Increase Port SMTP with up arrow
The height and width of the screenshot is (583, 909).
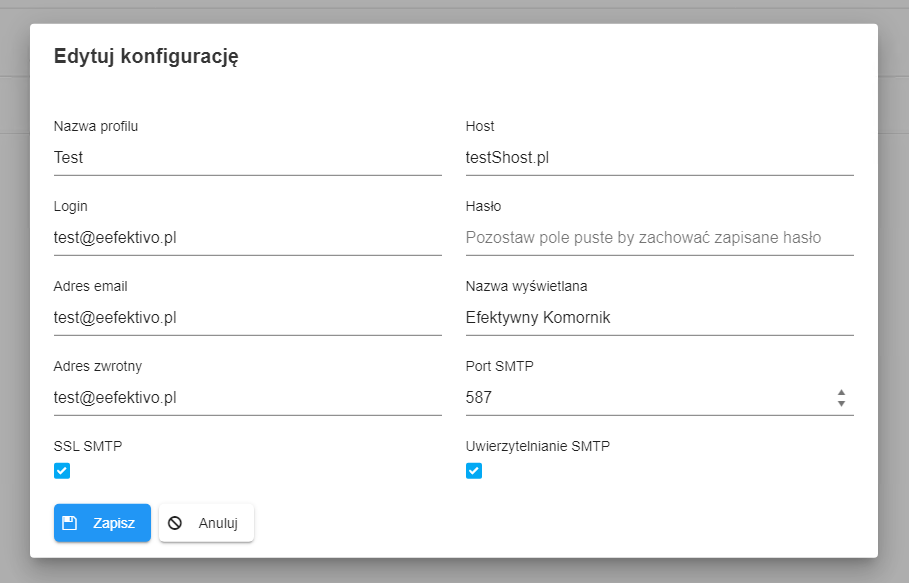coord(841,392)
